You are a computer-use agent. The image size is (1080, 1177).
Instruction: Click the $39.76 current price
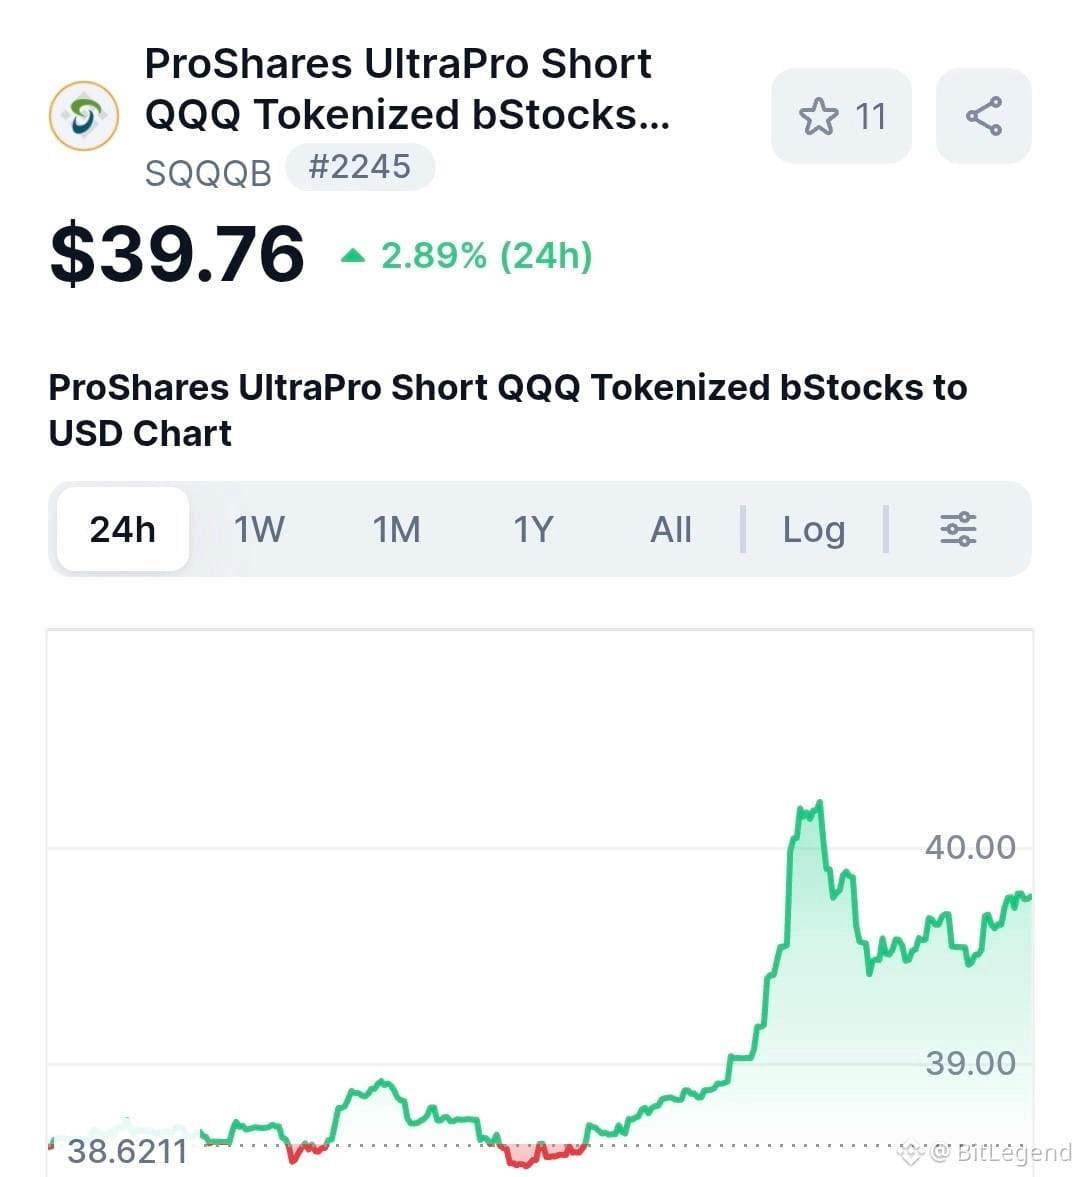pos(177,254)
